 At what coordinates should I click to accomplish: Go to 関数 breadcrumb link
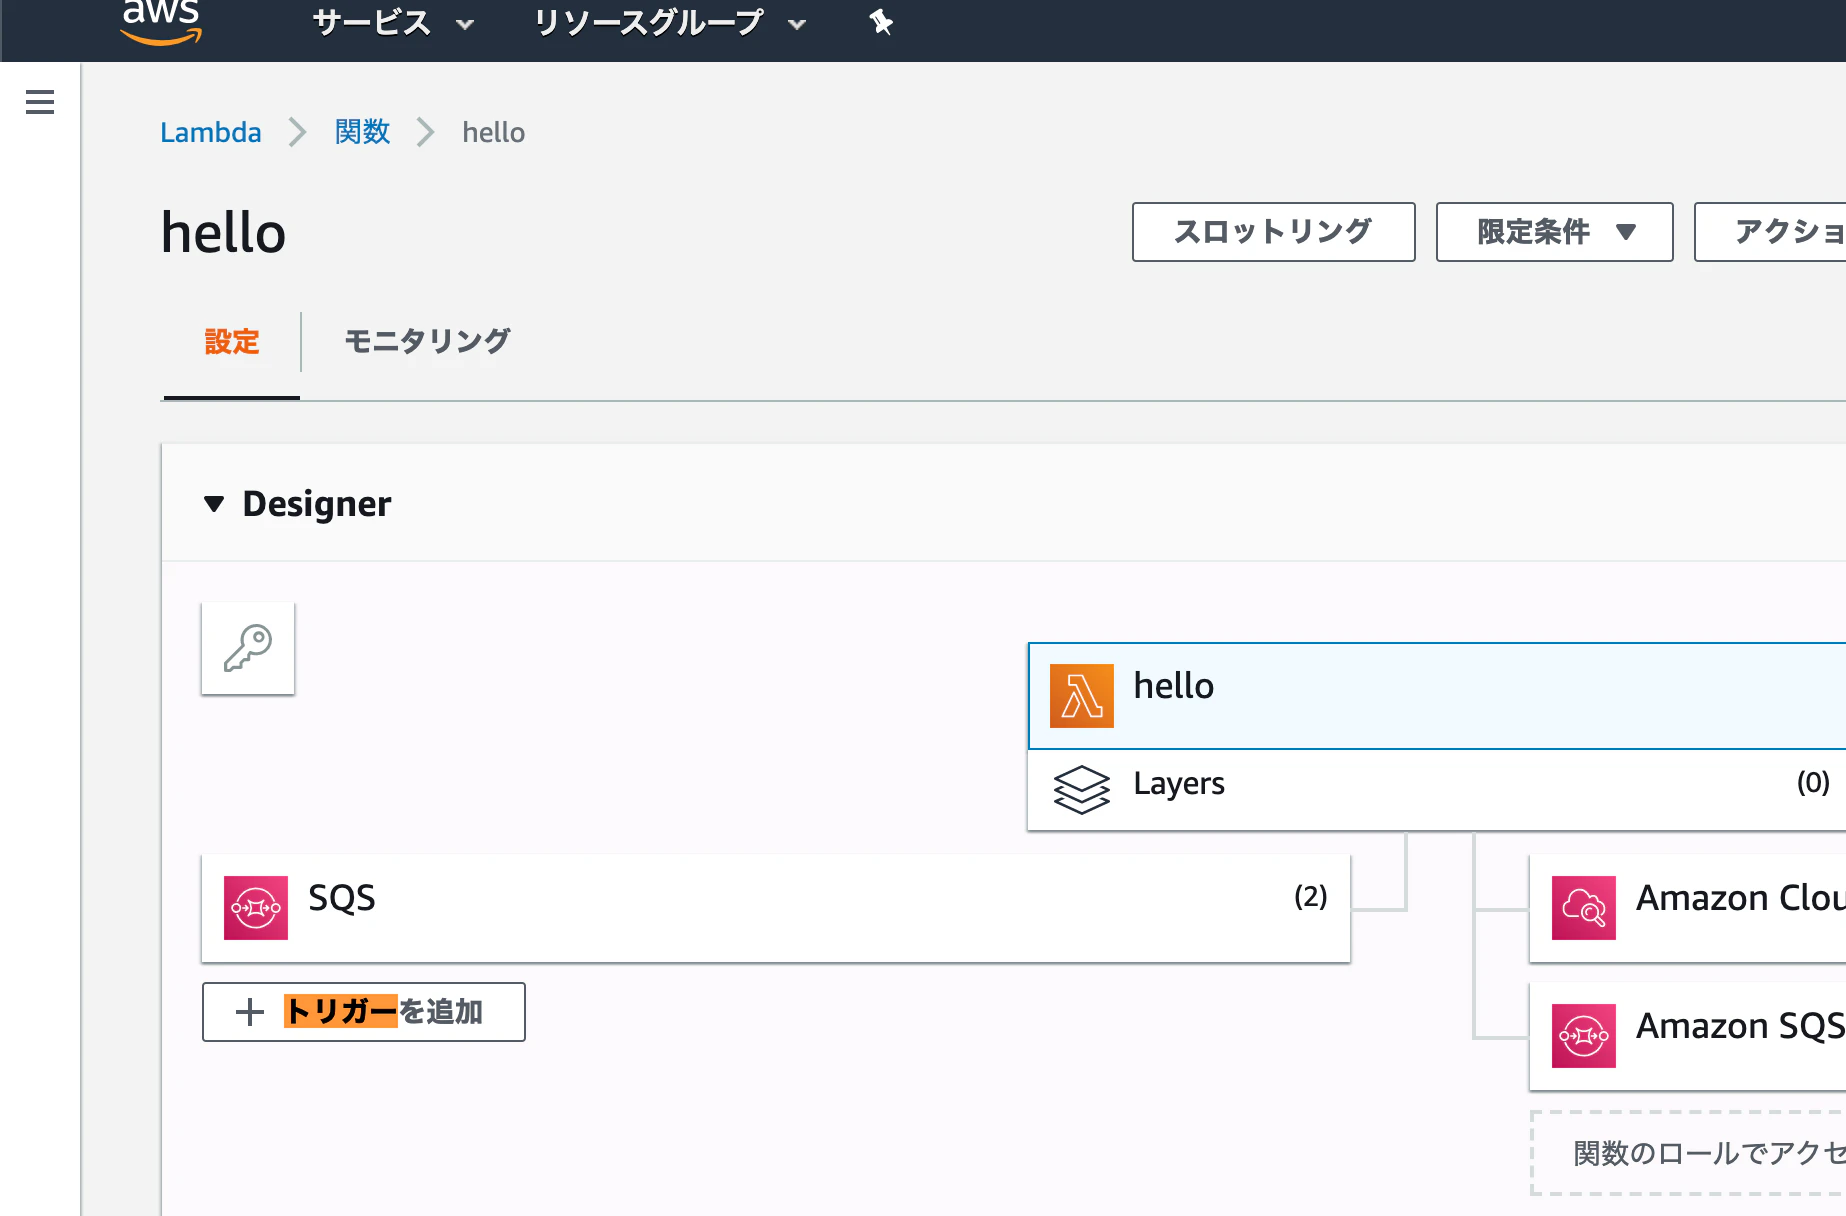[x=362, y=132]
